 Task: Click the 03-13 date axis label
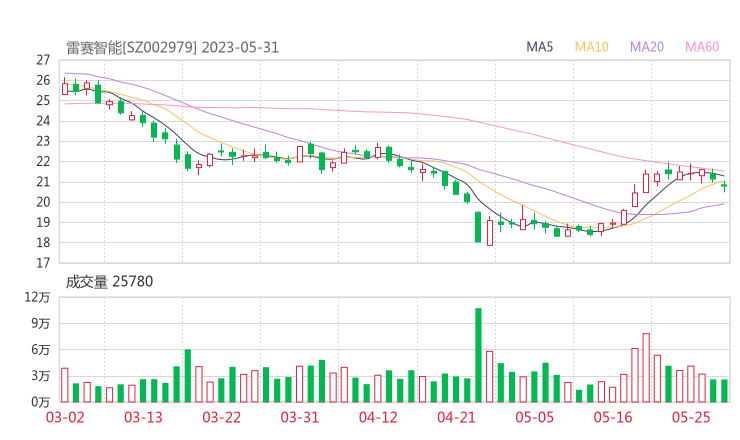pyautogui.click(x=143, y=417)
